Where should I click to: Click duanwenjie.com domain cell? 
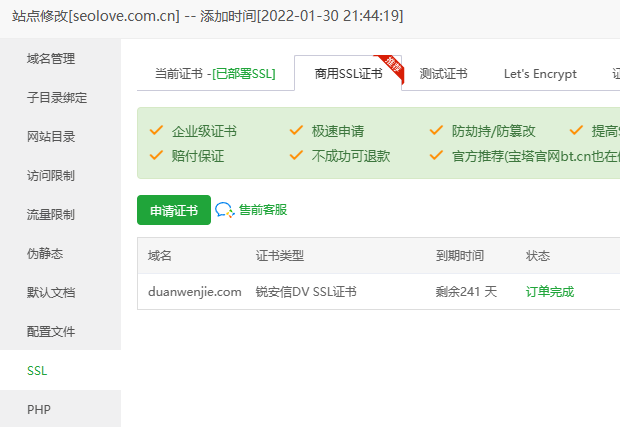(195, 292)
